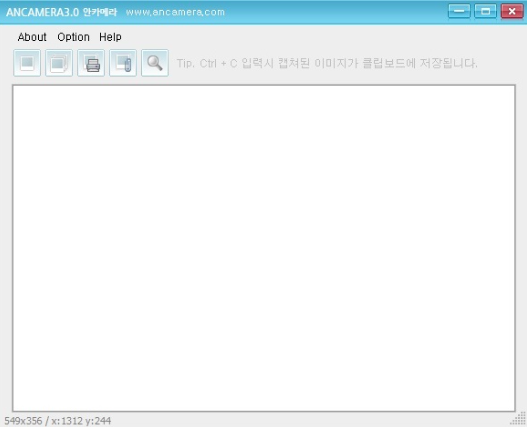Open the Option menu
This screenshot has height=427, width=527.
[73, 37]
